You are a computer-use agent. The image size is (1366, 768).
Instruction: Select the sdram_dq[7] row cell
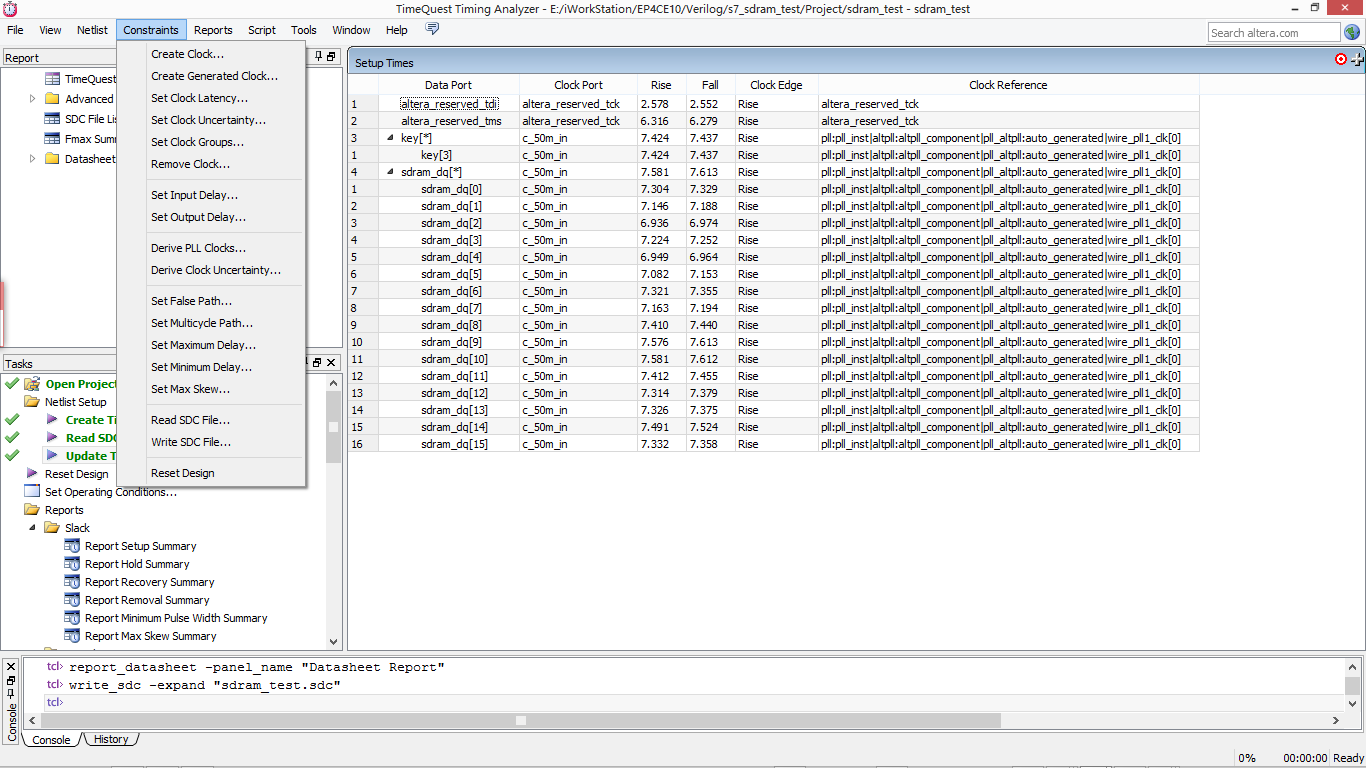click(x=450, y=308)
